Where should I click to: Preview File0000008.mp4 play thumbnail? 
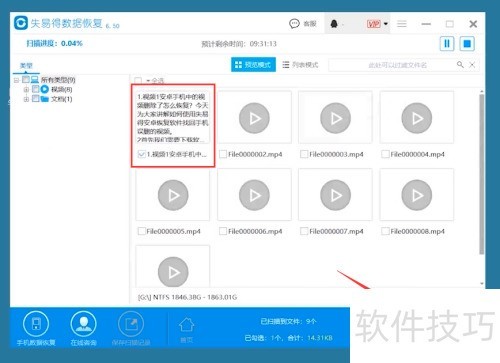tap(417, 195)
